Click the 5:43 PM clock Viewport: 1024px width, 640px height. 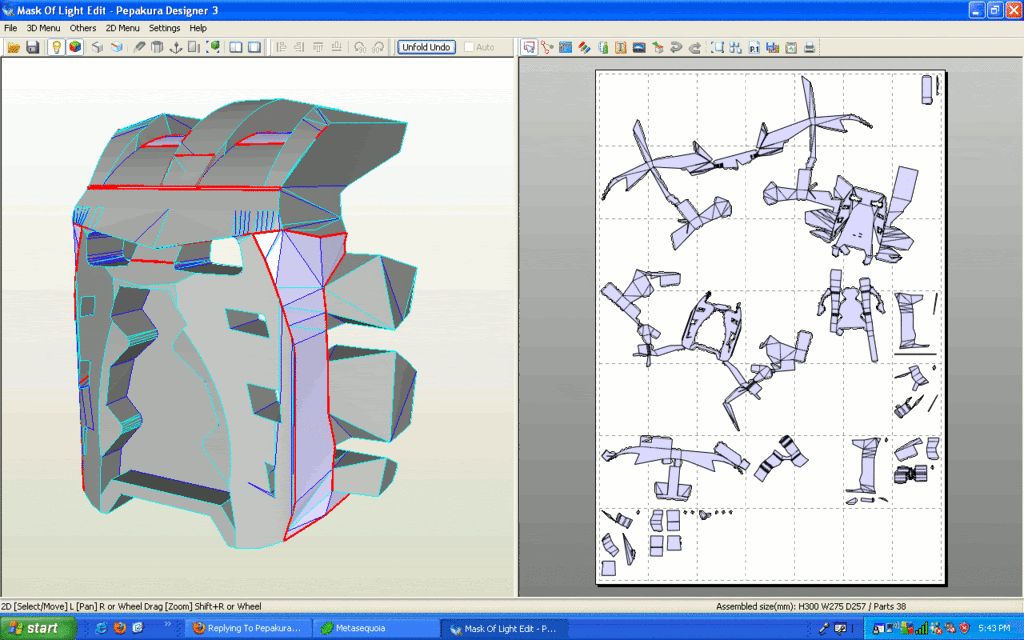click(994, 628)
